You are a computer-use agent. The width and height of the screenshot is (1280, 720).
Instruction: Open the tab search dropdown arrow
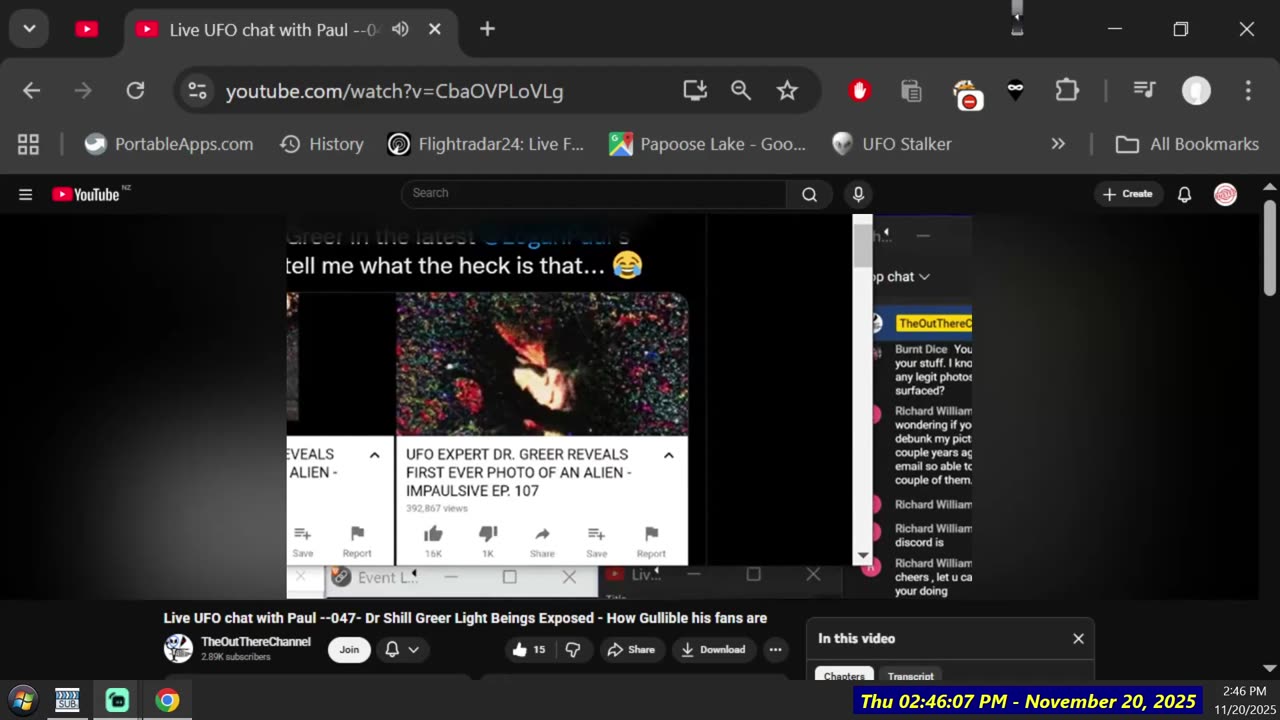coord(29,29)
